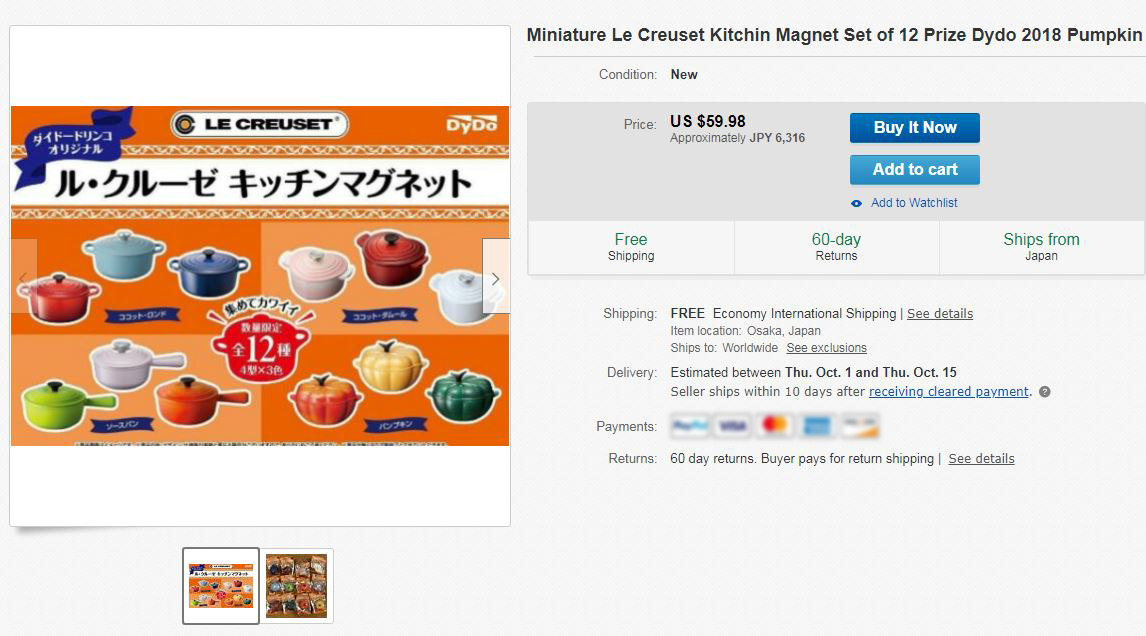Click the Discover payment icon

pyautogui.click(x=859, y=427)
